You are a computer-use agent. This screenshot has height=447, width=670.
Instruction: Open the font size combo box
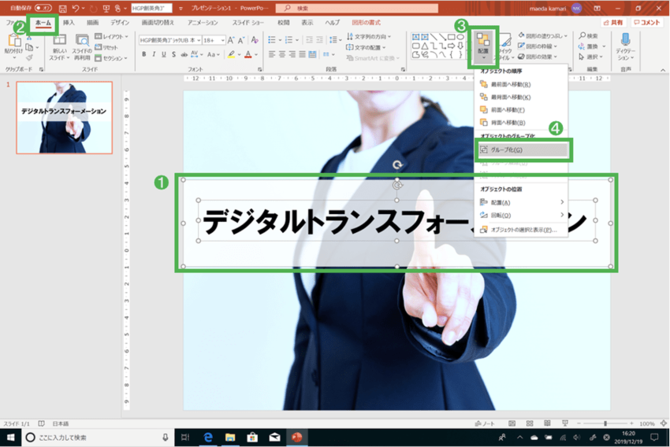214,40
